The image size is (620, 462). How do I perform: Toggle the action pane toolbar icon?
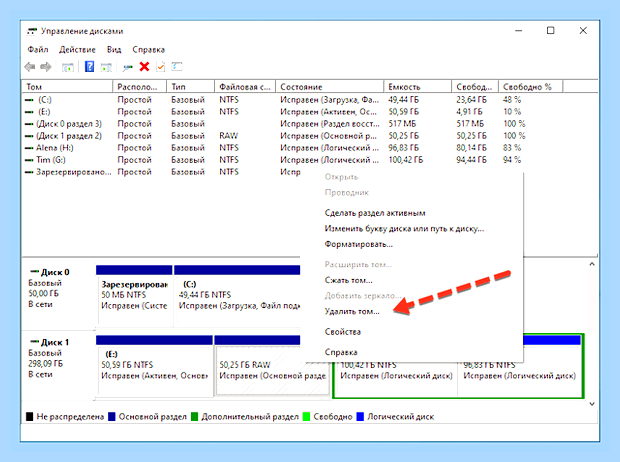[106, 67]
